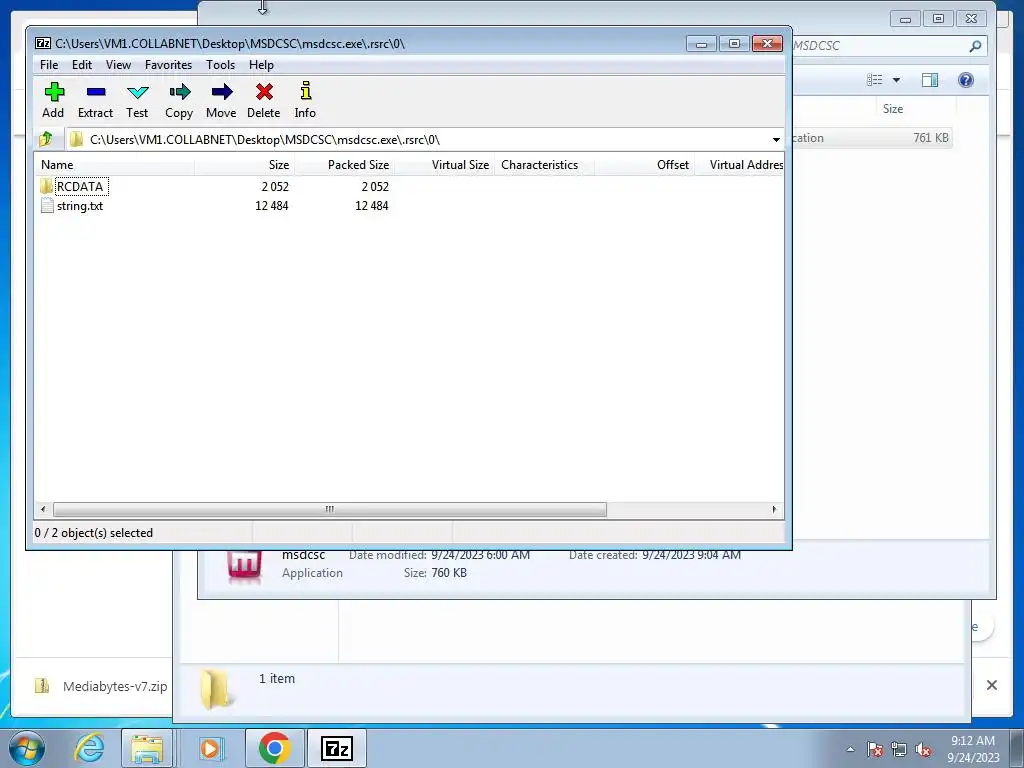Sort by Name column header
1024x768 pixels.
tap(114, 165)
